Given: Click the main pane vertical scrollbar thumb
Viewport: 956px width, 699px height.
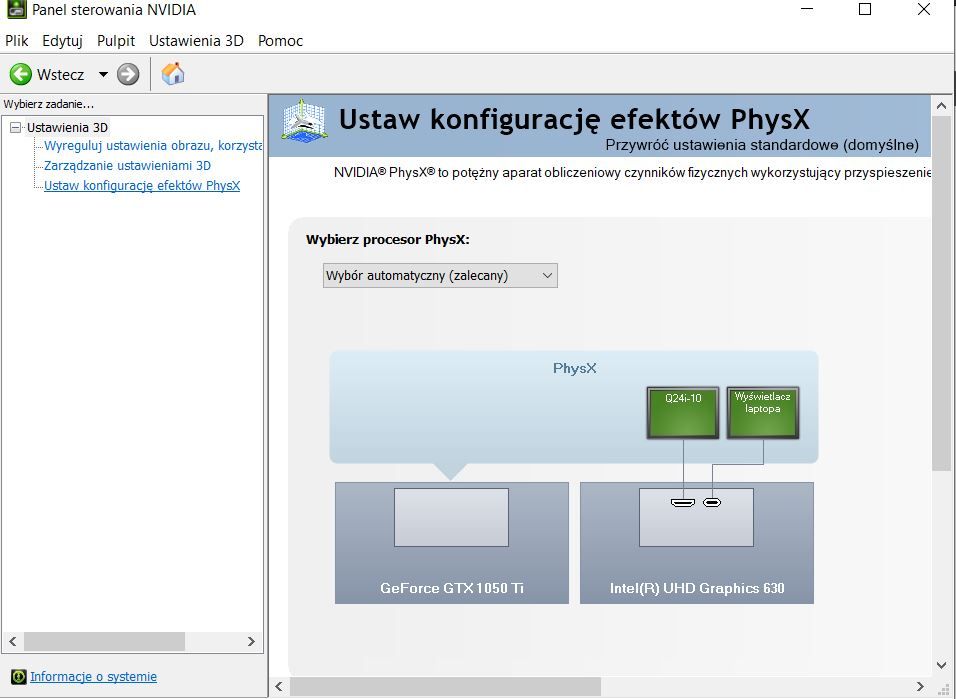Looking at the screenshot, I should (x=941, y=293).
